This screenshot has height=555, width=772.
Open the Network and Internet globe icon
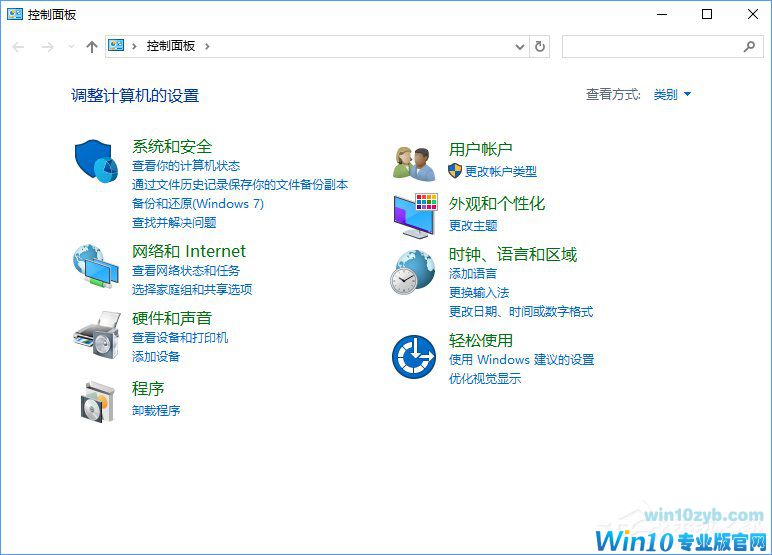coord(96,265)
